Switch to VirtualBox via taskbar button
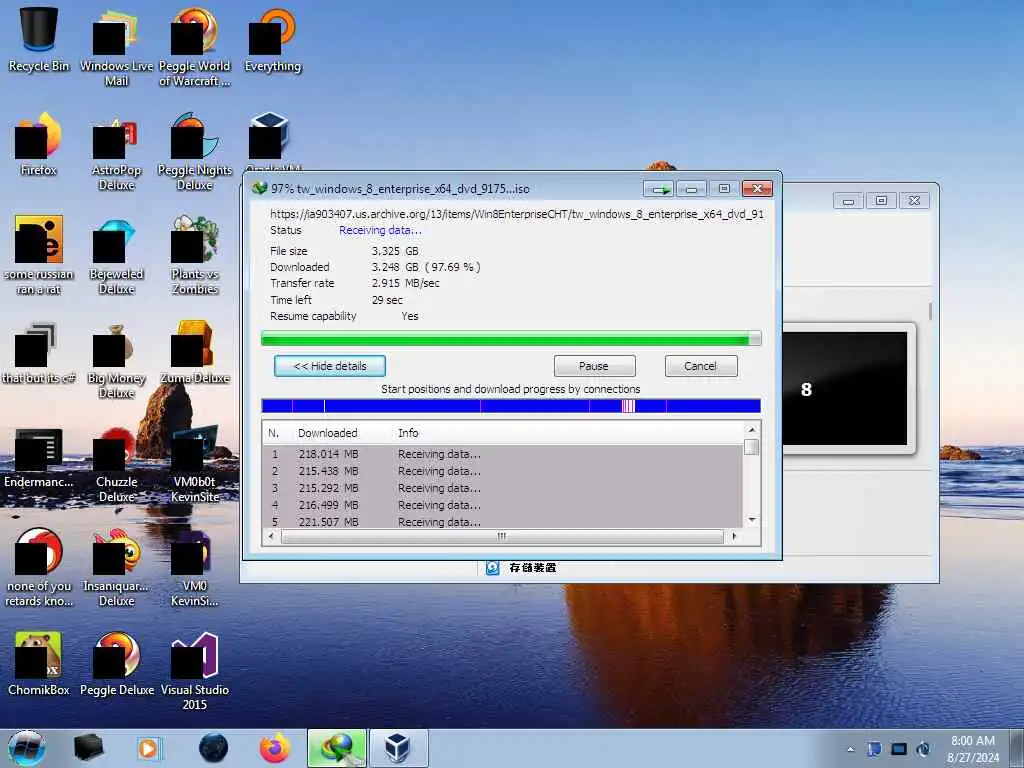The width and height of the screenshot is (1024, 768). [399, 748]
